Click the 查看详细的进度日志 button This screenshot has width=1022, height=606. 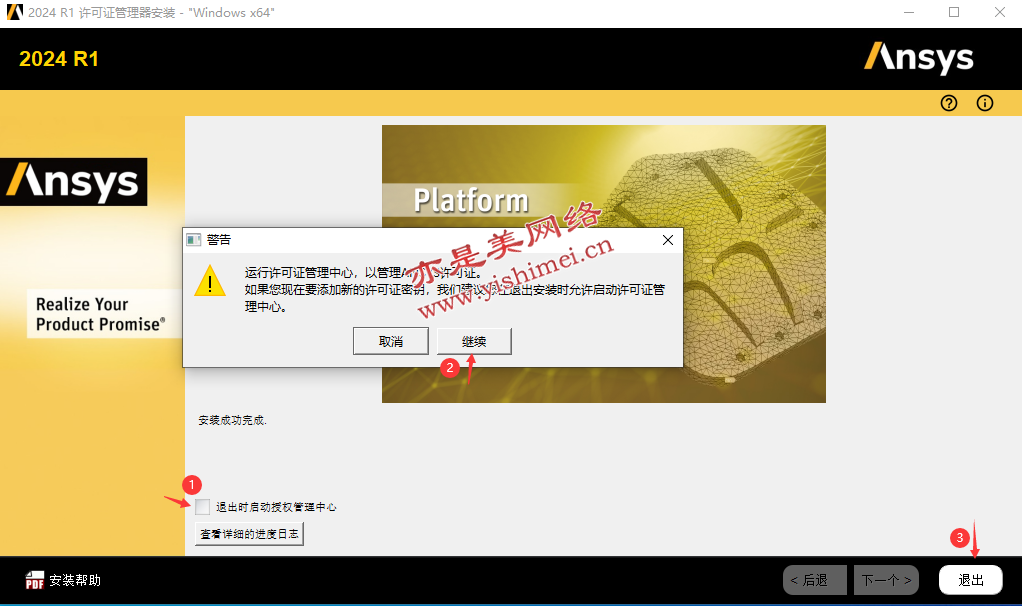point(249,534)
